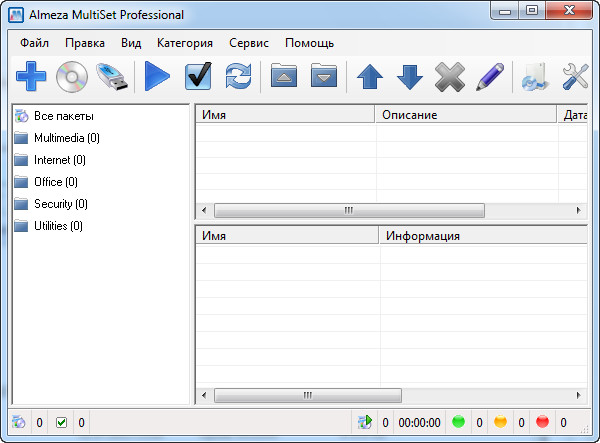Screen dimensions: 600x443
Task: Open settings with the wrench tools icon
Action: click(x=577, y=76)
